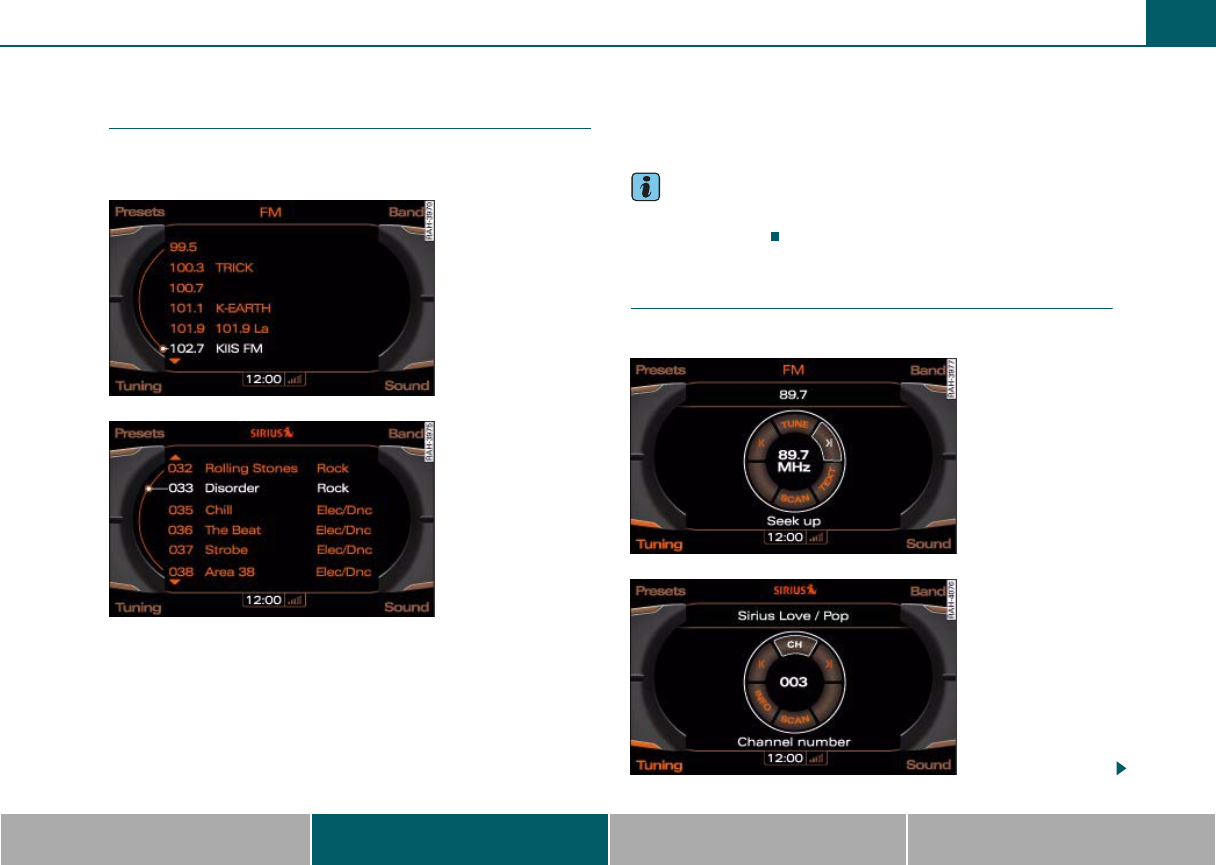Select channel 035 Chill

point(270,510)
